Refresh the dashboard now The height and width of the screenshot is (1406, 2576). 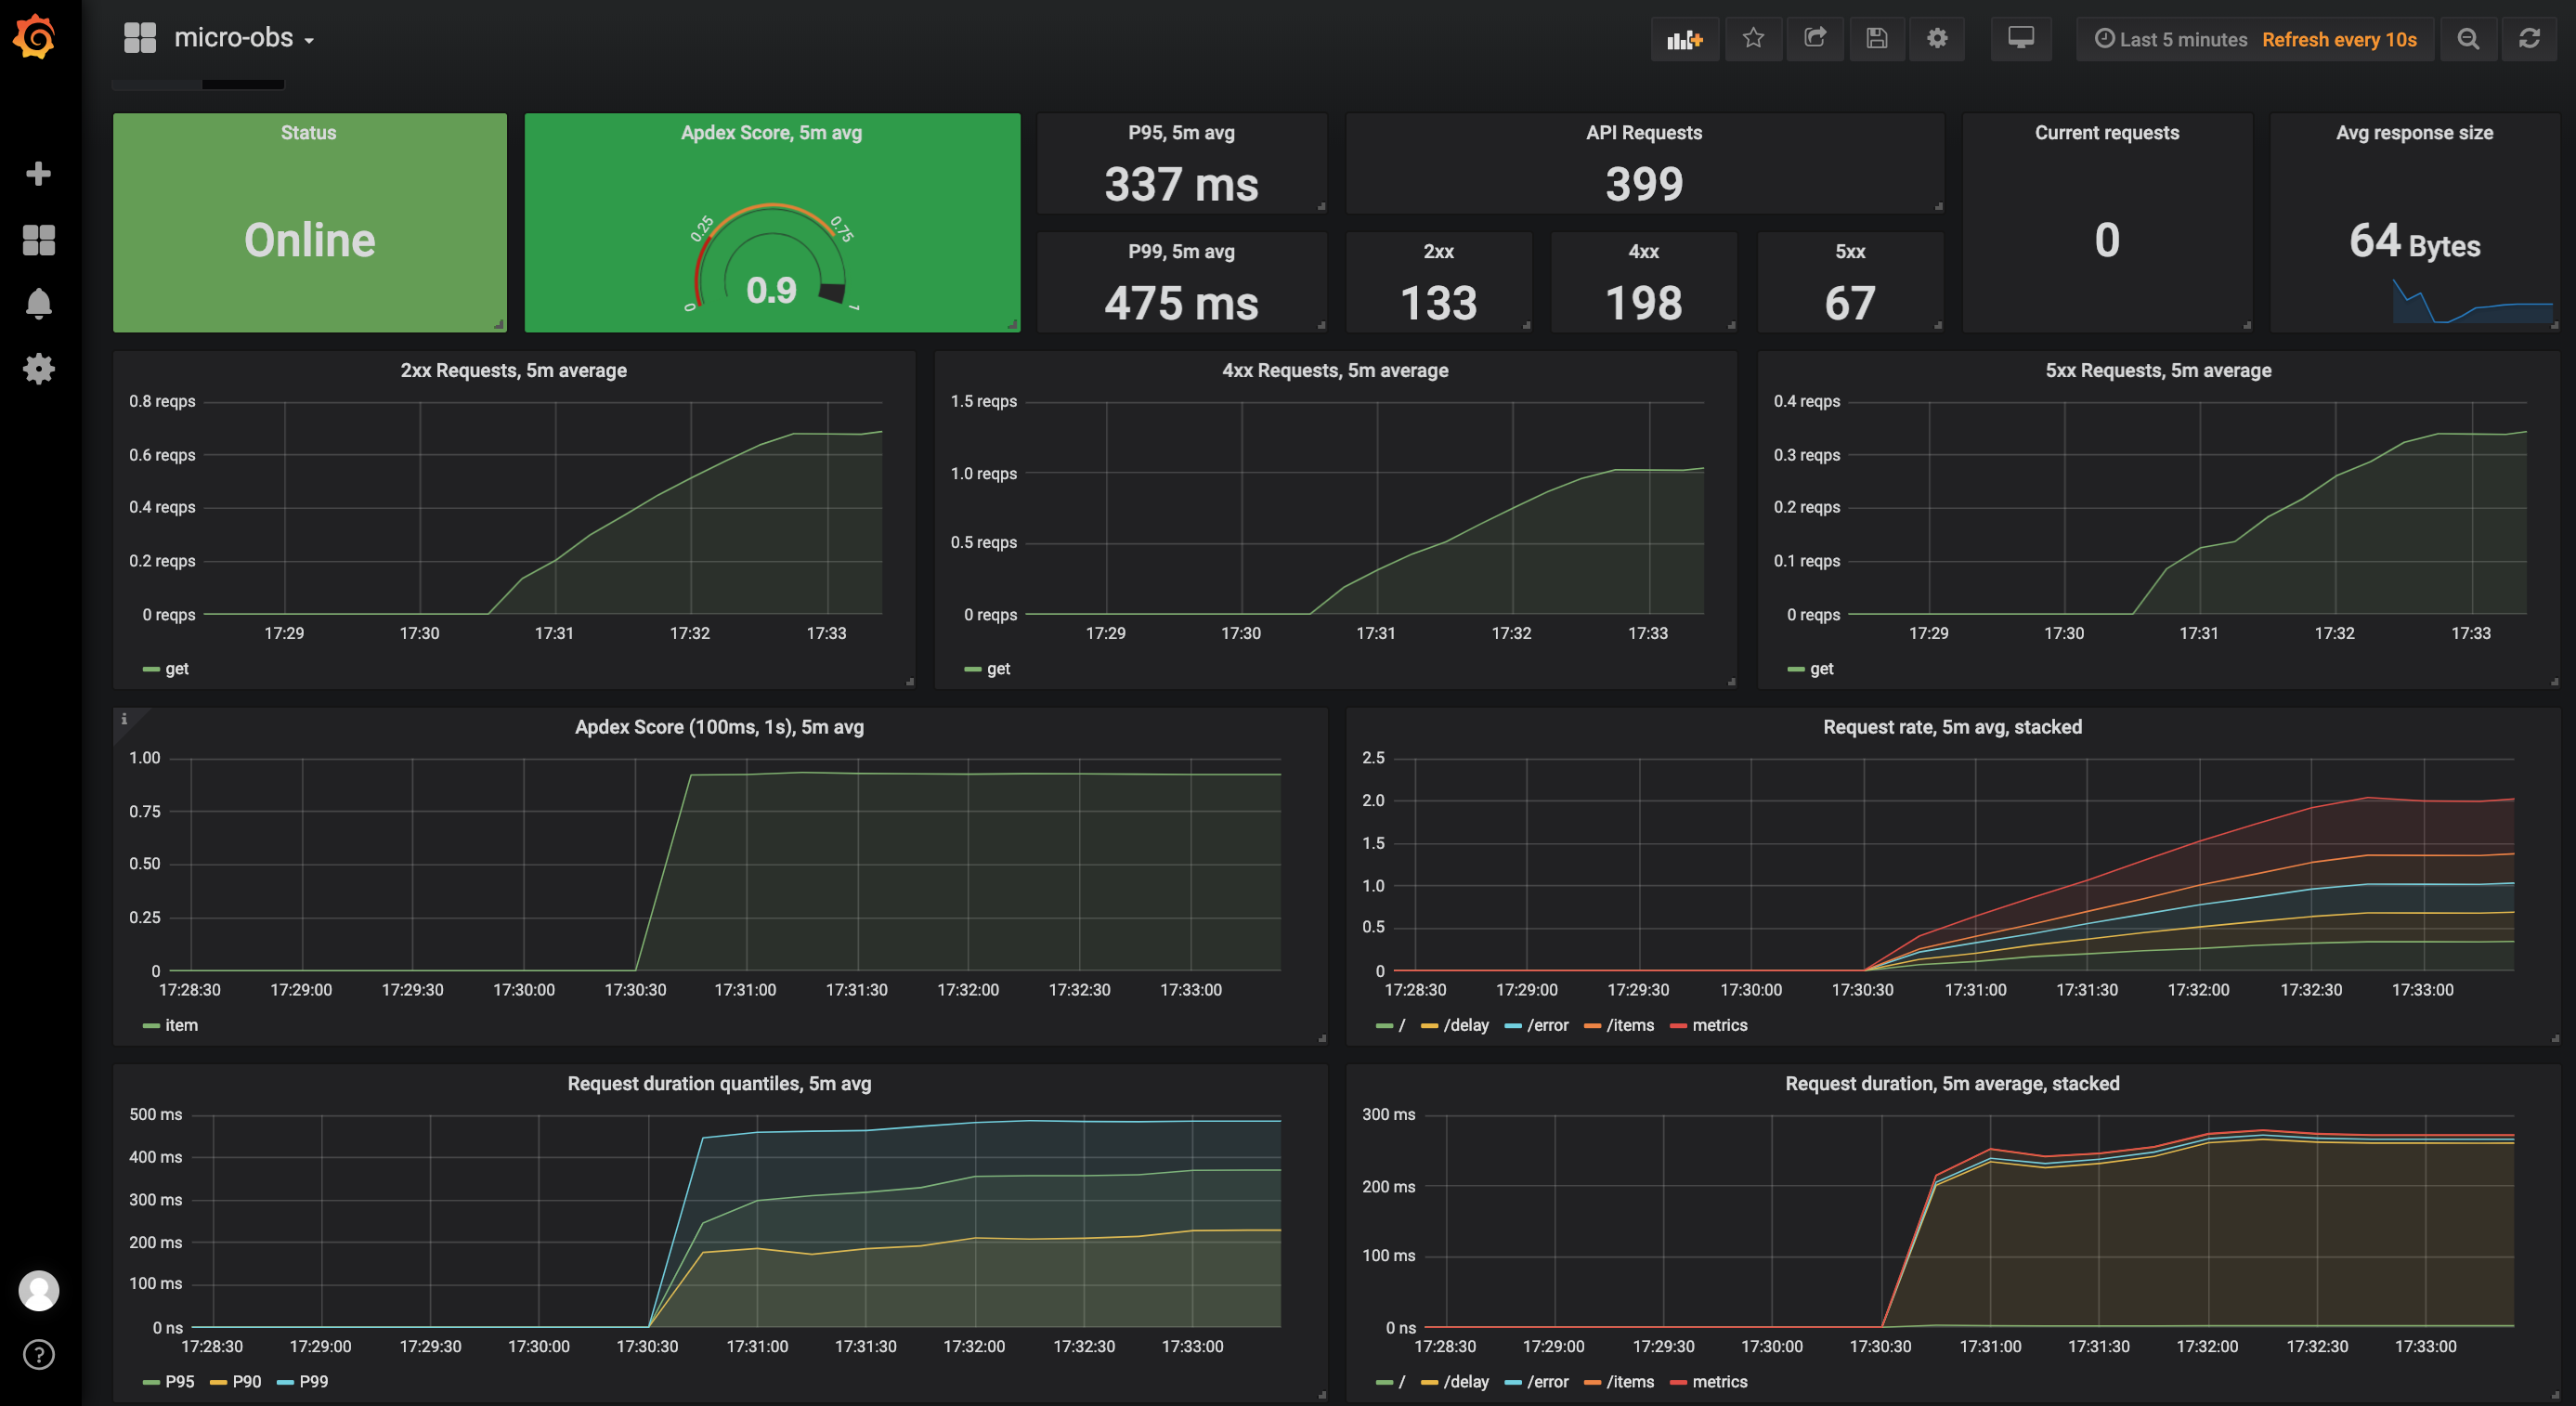tap(2529, 39)
